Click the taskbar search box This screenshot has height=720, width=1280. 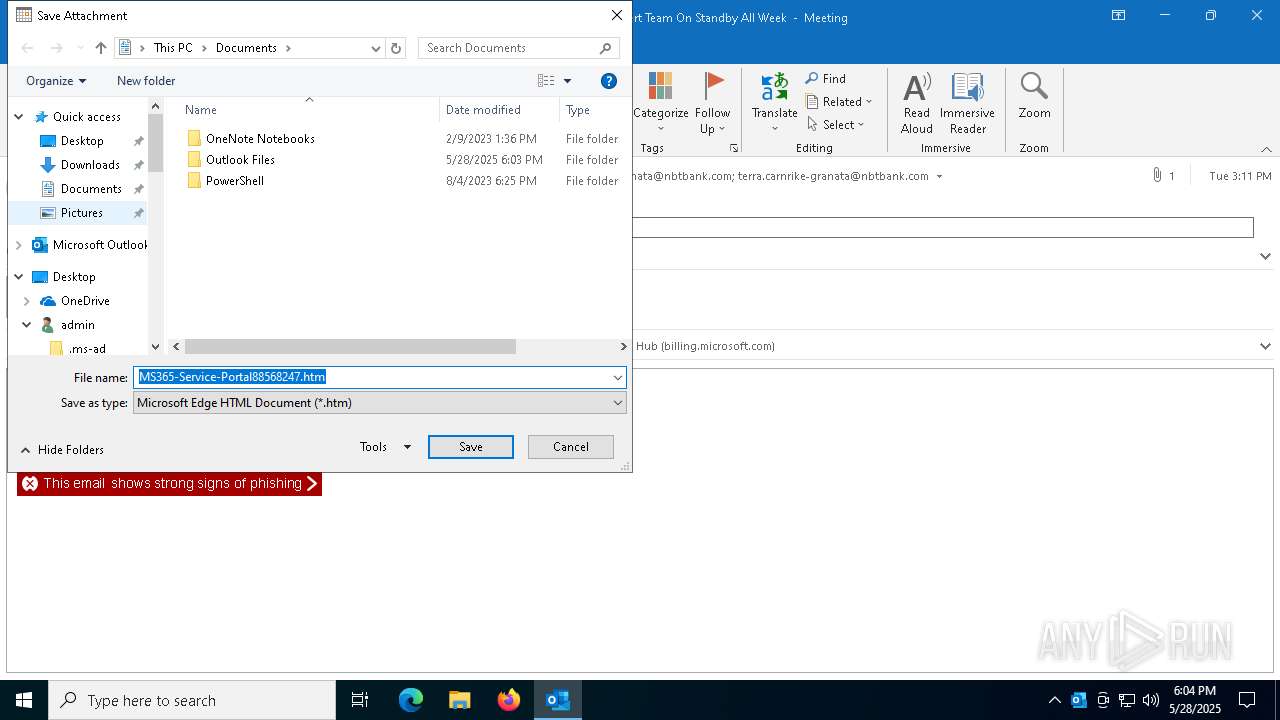point(192,701)
